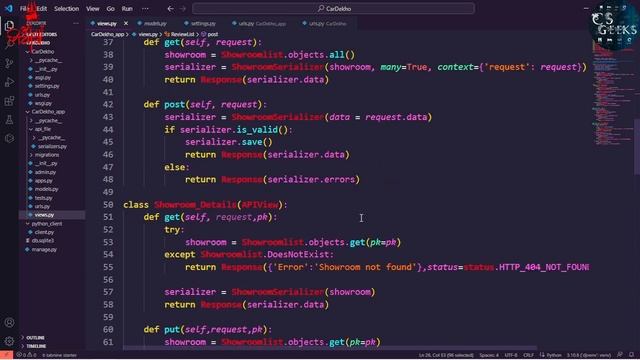Open the View menu
Viewport: 640px width, 360px height.
click(93, 9)
